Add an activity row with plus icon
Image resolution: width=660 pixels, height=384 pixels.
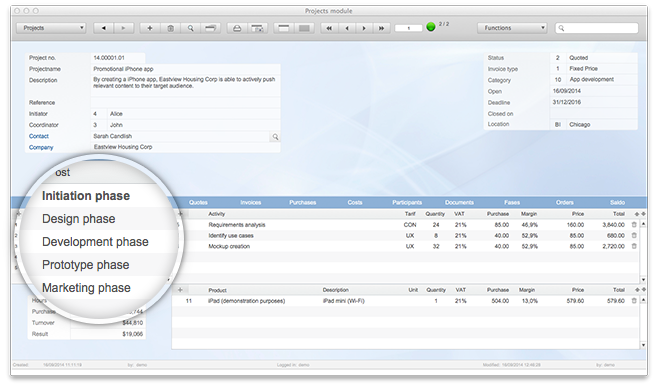pos(181,214)
